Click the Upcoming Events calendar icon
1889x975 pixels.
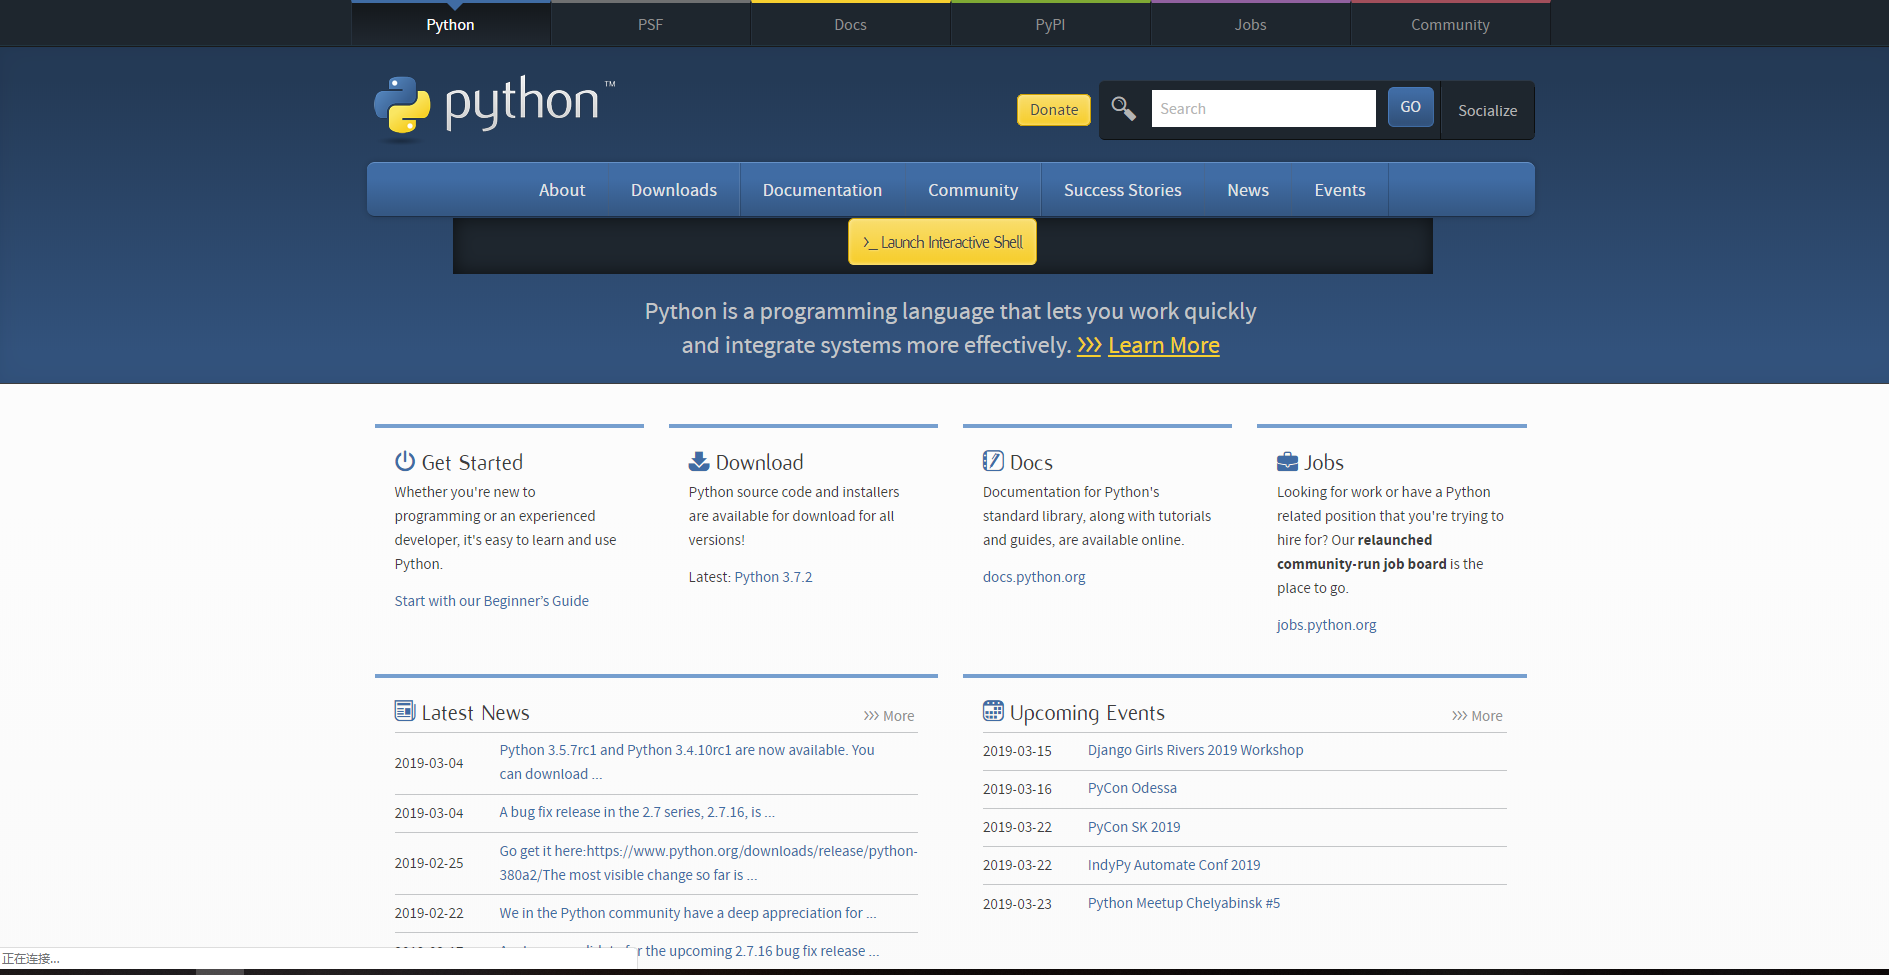(993, 711)
